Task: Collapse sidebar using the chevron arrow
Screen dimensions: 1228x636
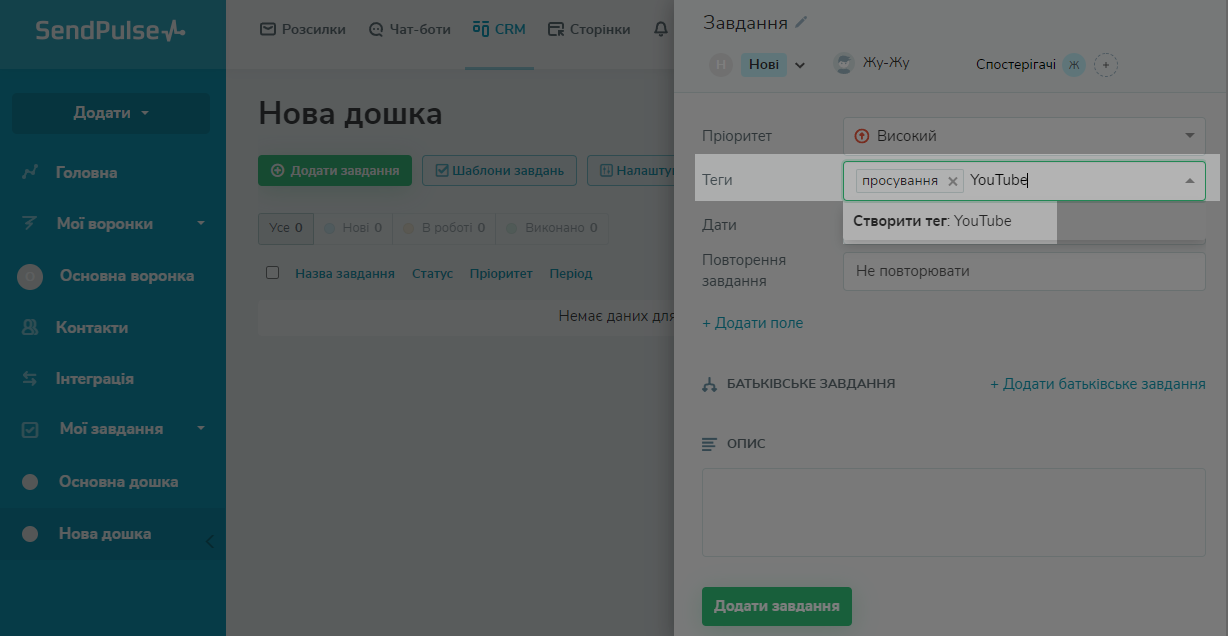Action: pyautogui.click(x=210, y=541)
